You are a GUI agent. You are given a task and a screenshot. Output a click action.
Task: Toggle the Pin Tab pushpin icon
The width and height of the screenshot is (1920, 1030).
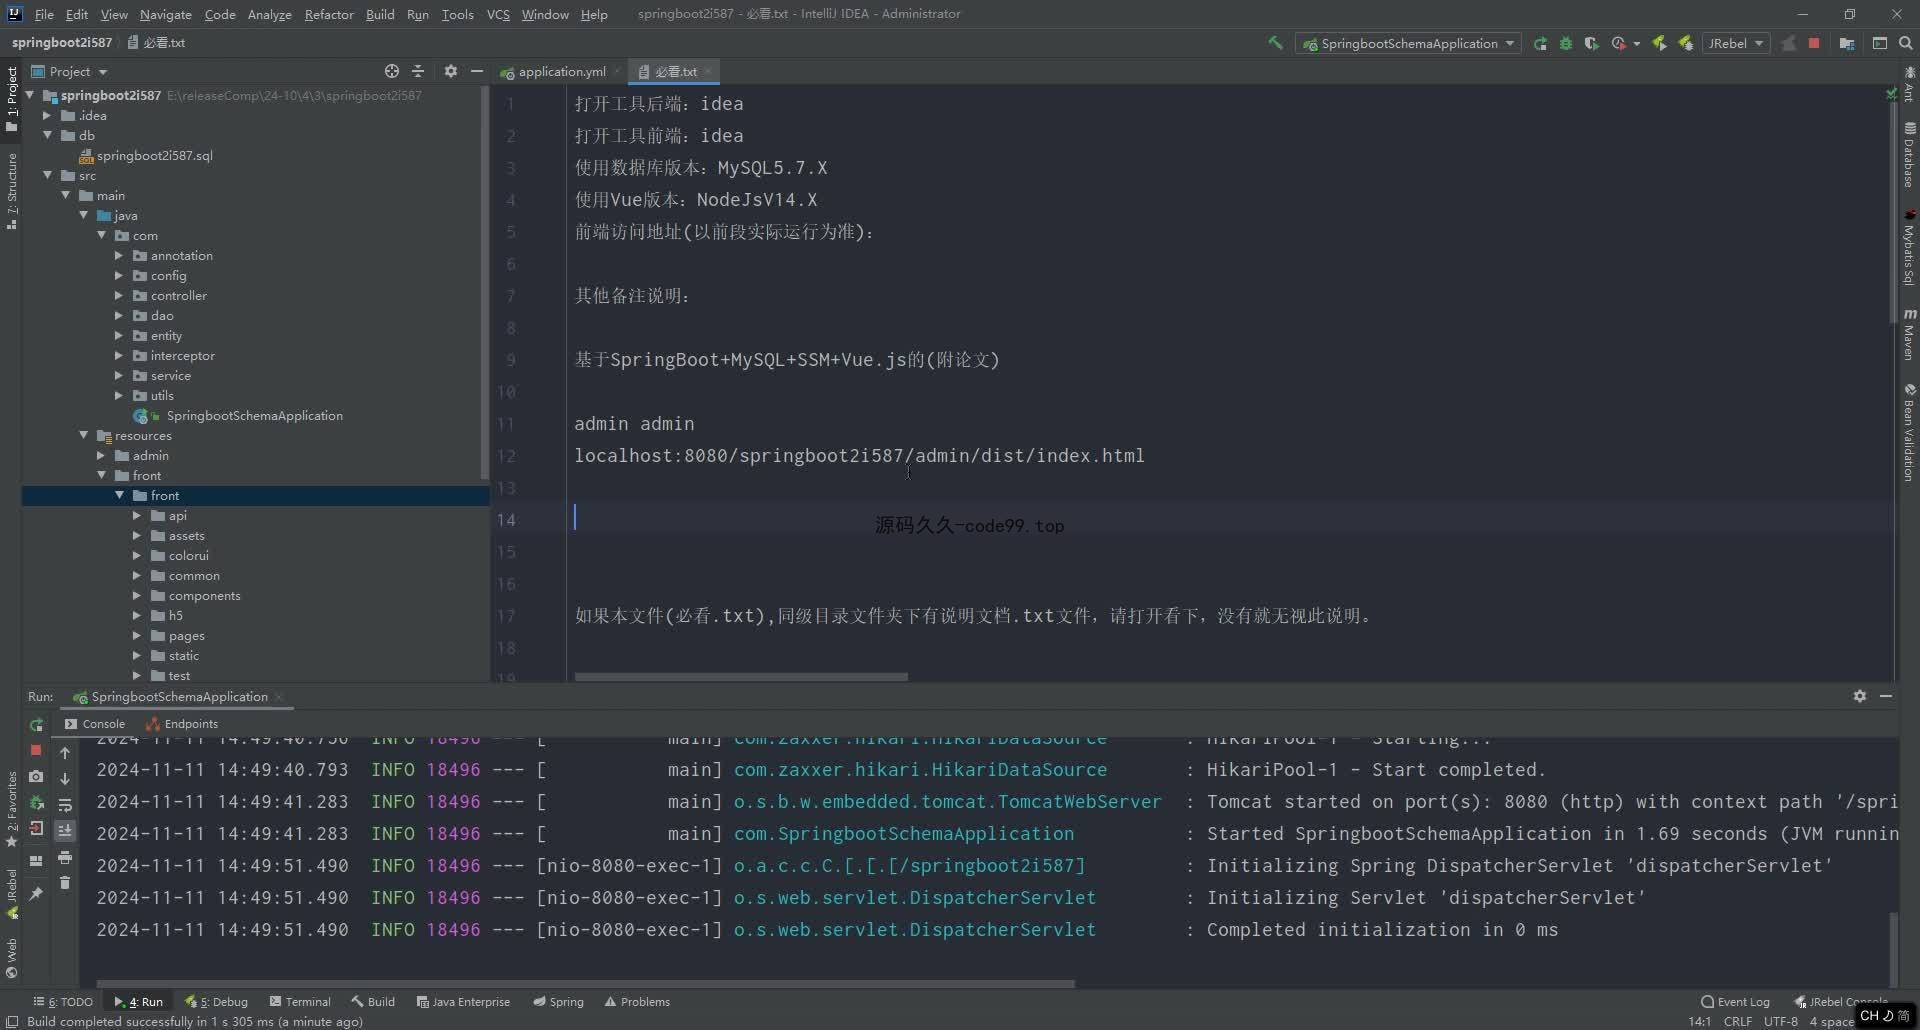click(36, 893)
